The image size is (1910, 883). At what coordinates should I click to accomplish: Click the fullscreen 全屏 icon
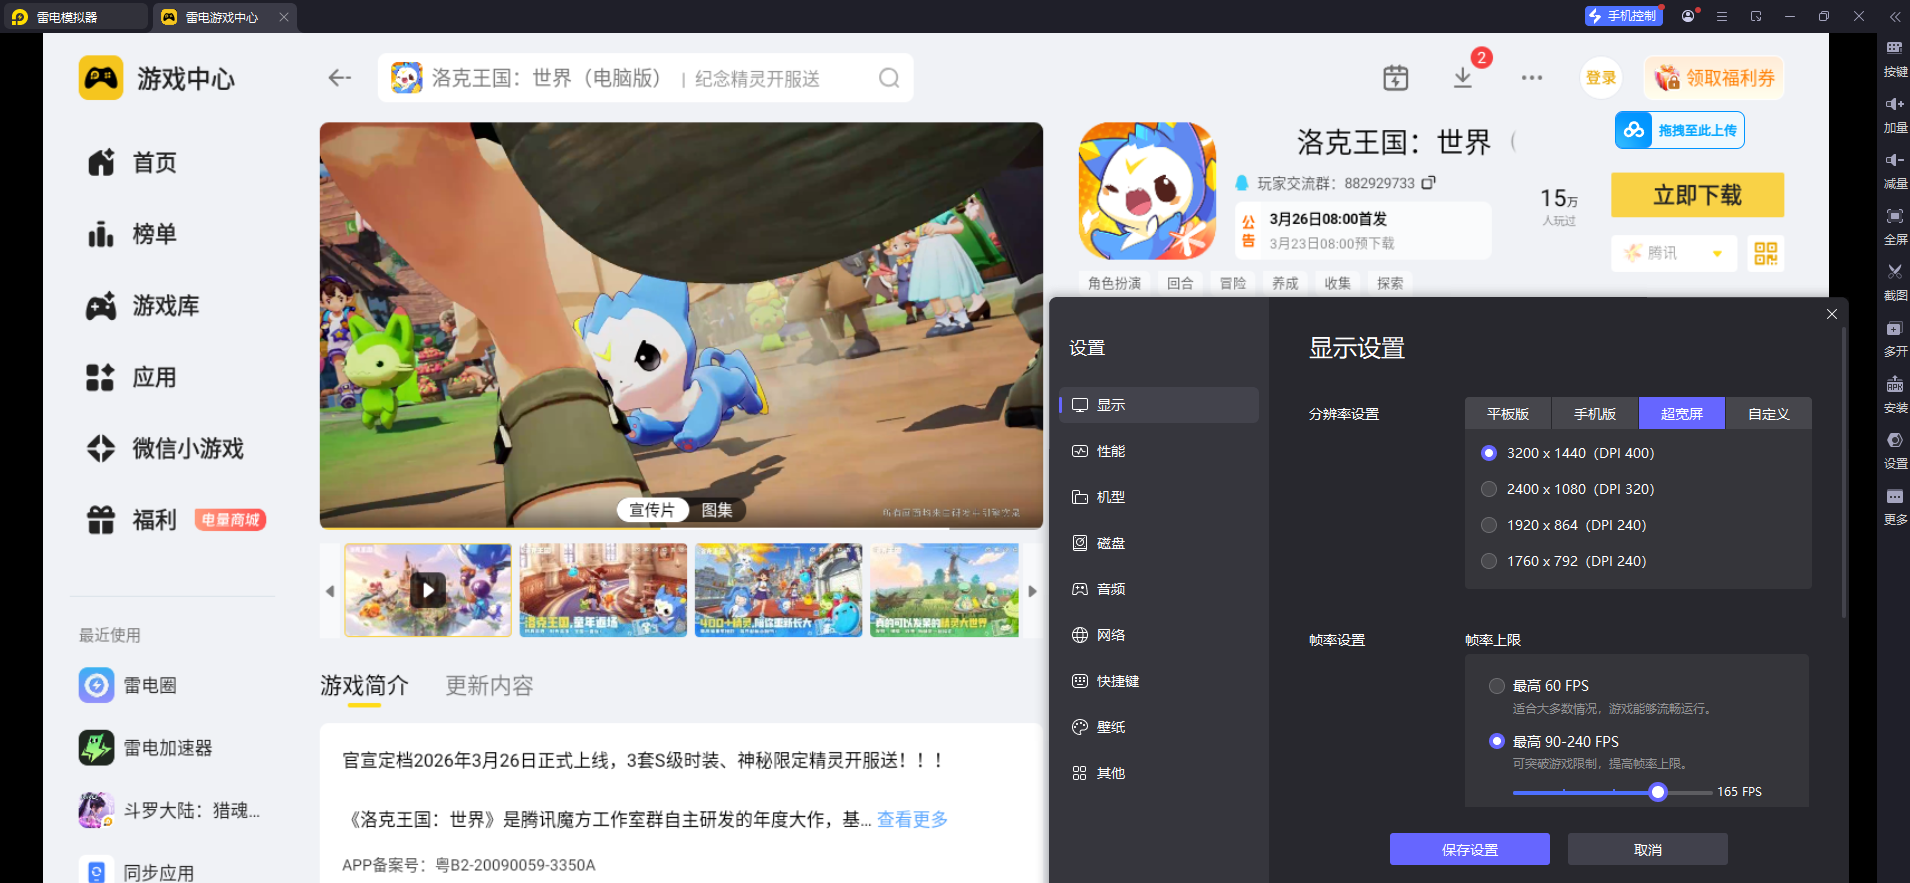click(1895, 216)
